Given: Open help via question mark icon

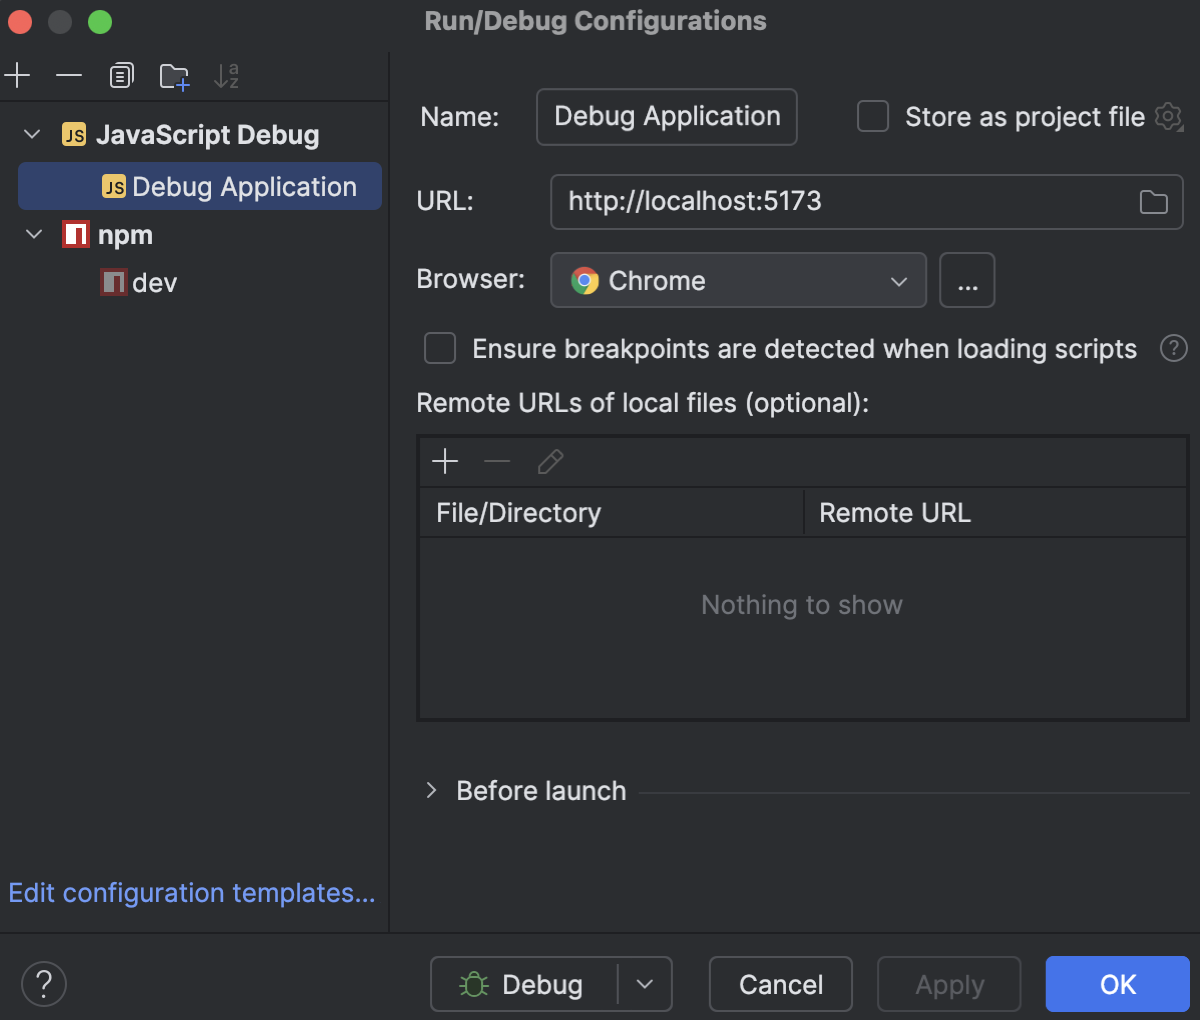Looking at the screenshot, I should (x=43, y=984).
